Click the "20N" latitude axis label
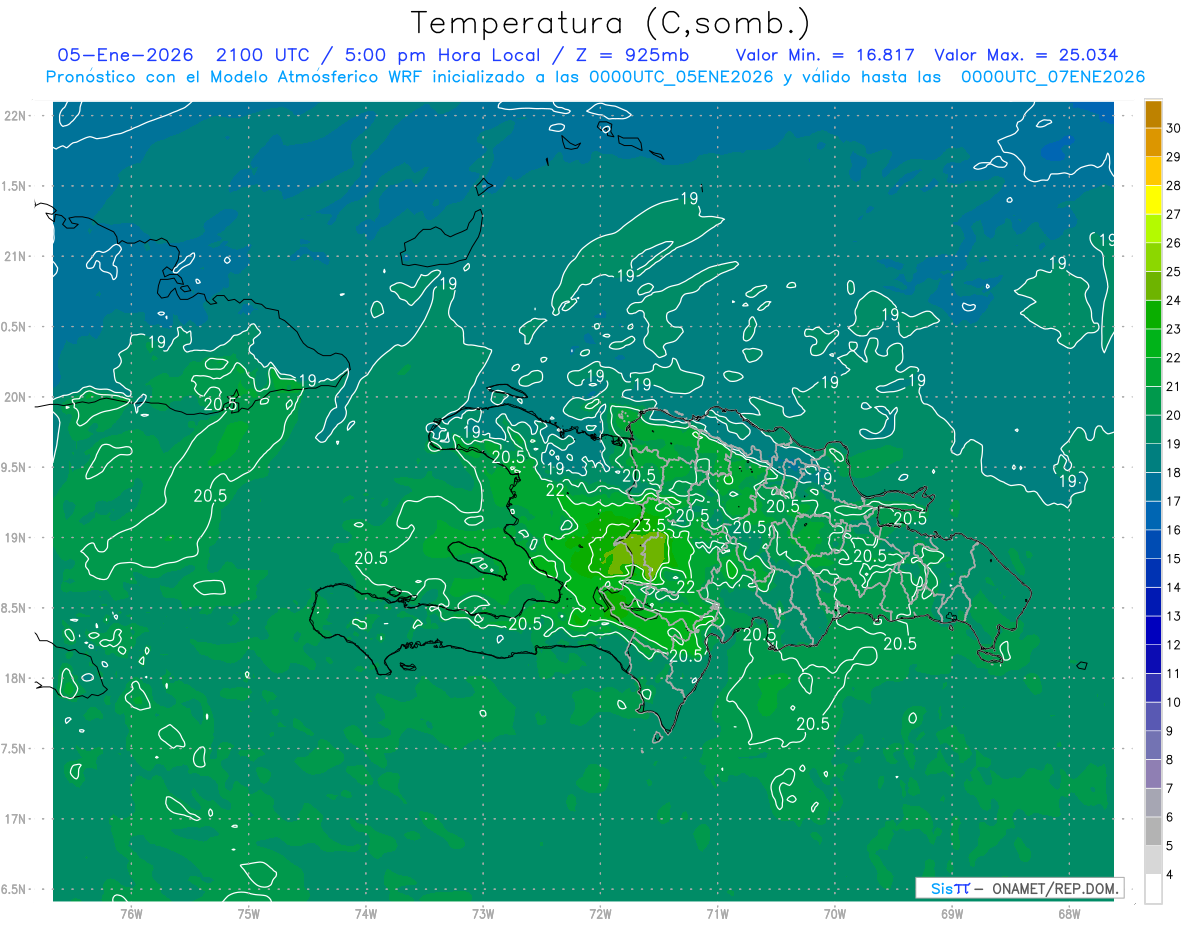Viewport: 1200px width, 927px height. pyautogui.click(x=15, y=397)
